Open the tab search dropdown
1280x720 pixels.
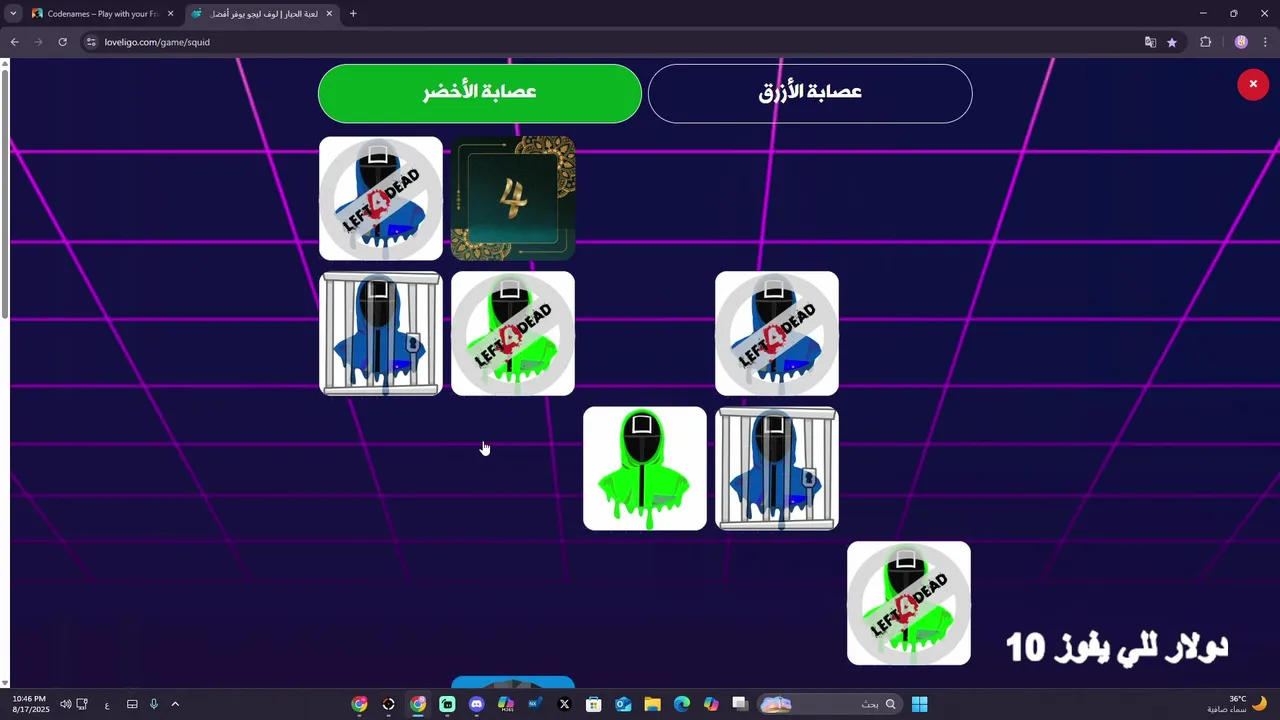pyautogui.click(x=13, y=14)
